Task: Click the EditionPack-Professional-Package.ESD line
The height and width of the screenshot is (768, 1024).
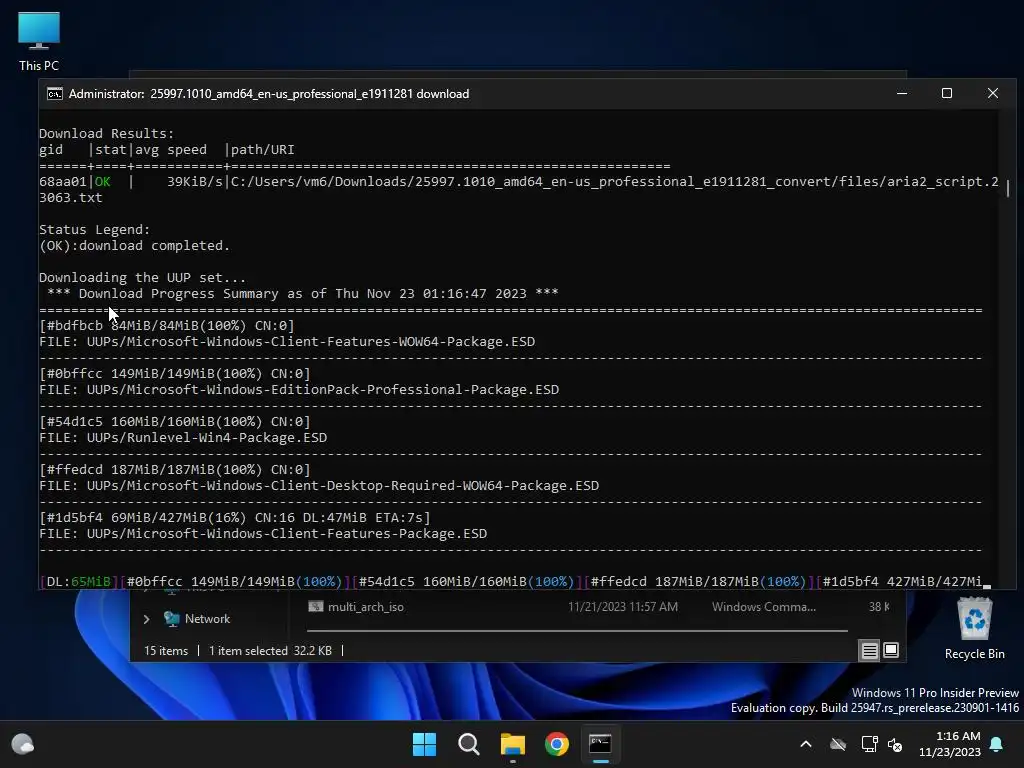Action: point(299,390)
